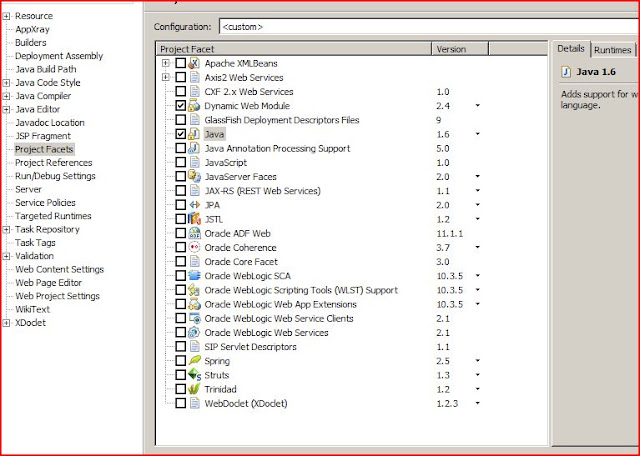
Task: Click the WebDoclet (XDoclet) icon
Action: pyautogui.click(x=194, y=403)
